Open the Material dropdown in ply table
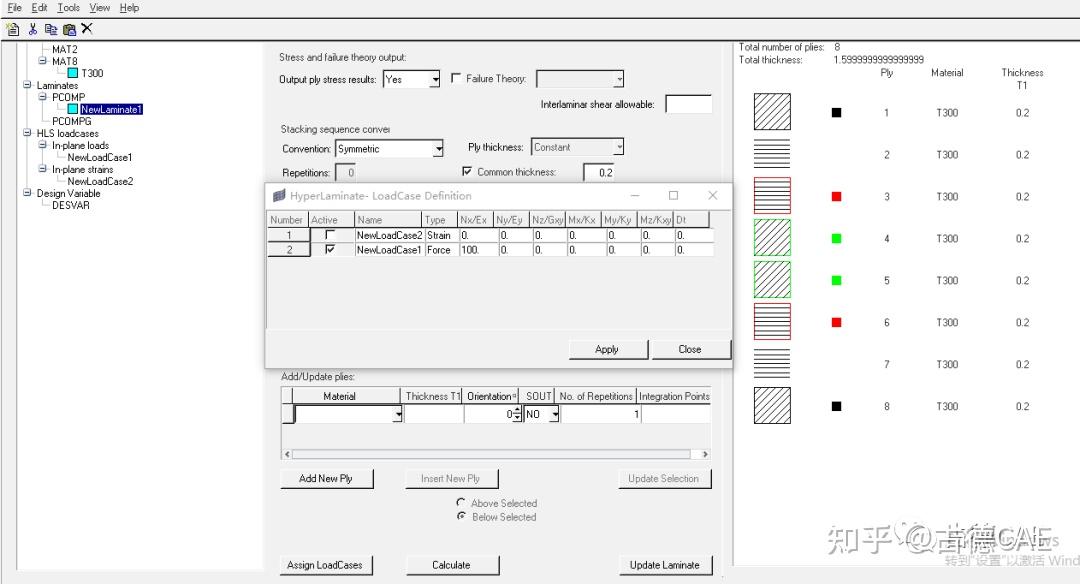This screenshot has width=1080, height=584. pos(397,414)
